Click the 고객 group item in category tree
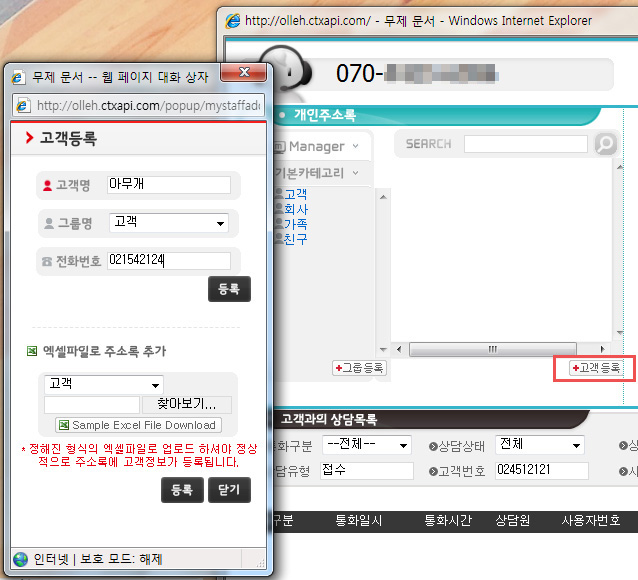Screen dimensions: 638x580 coord(295,194)
